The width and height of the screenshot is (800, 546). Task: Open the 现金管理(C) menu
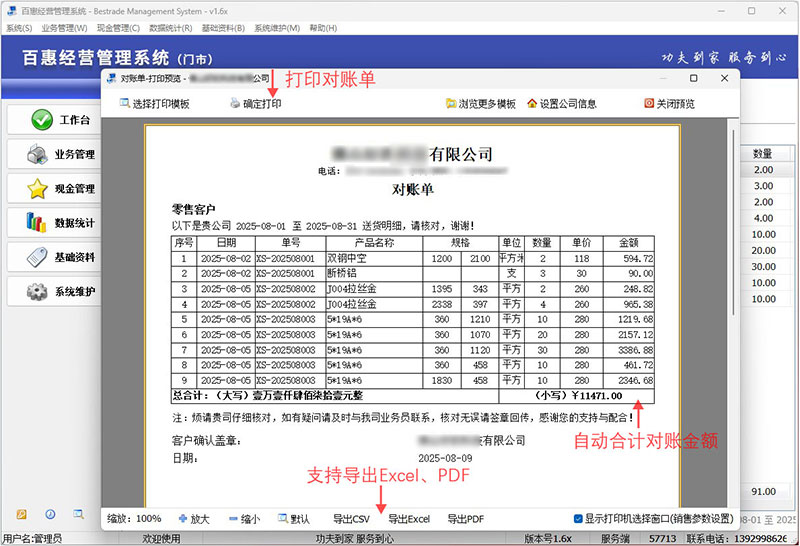118,28
